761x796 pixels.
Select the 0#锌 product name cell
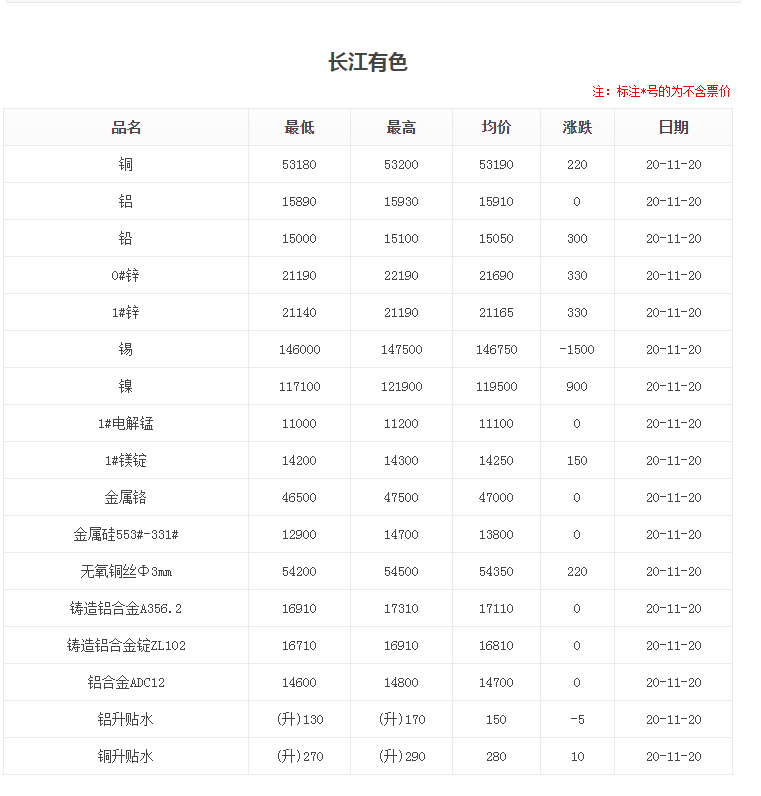click(x=126, y=275)
